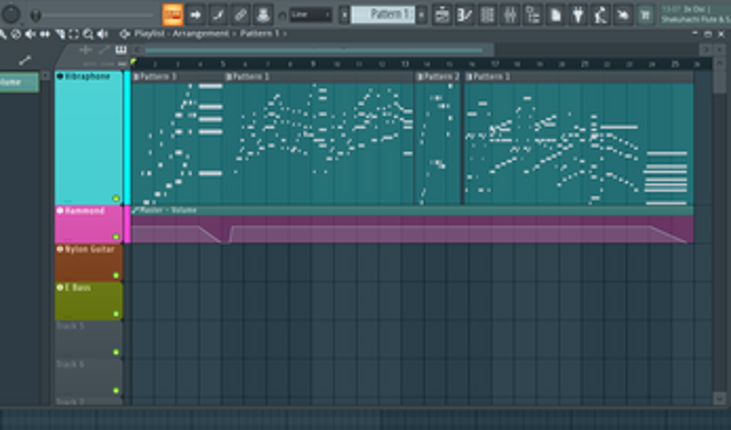
Task: Click the diagonal tool icon in left panel
Action: coord(24,60)
